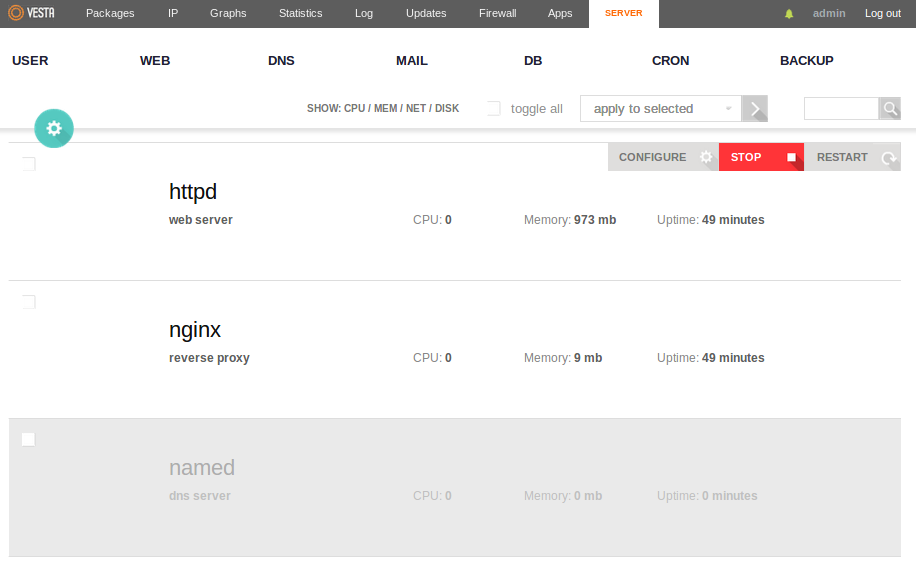Screen dimensions: 916x566
Task: Check the nginx row checkbox
Action: click(x=29, y=302)
